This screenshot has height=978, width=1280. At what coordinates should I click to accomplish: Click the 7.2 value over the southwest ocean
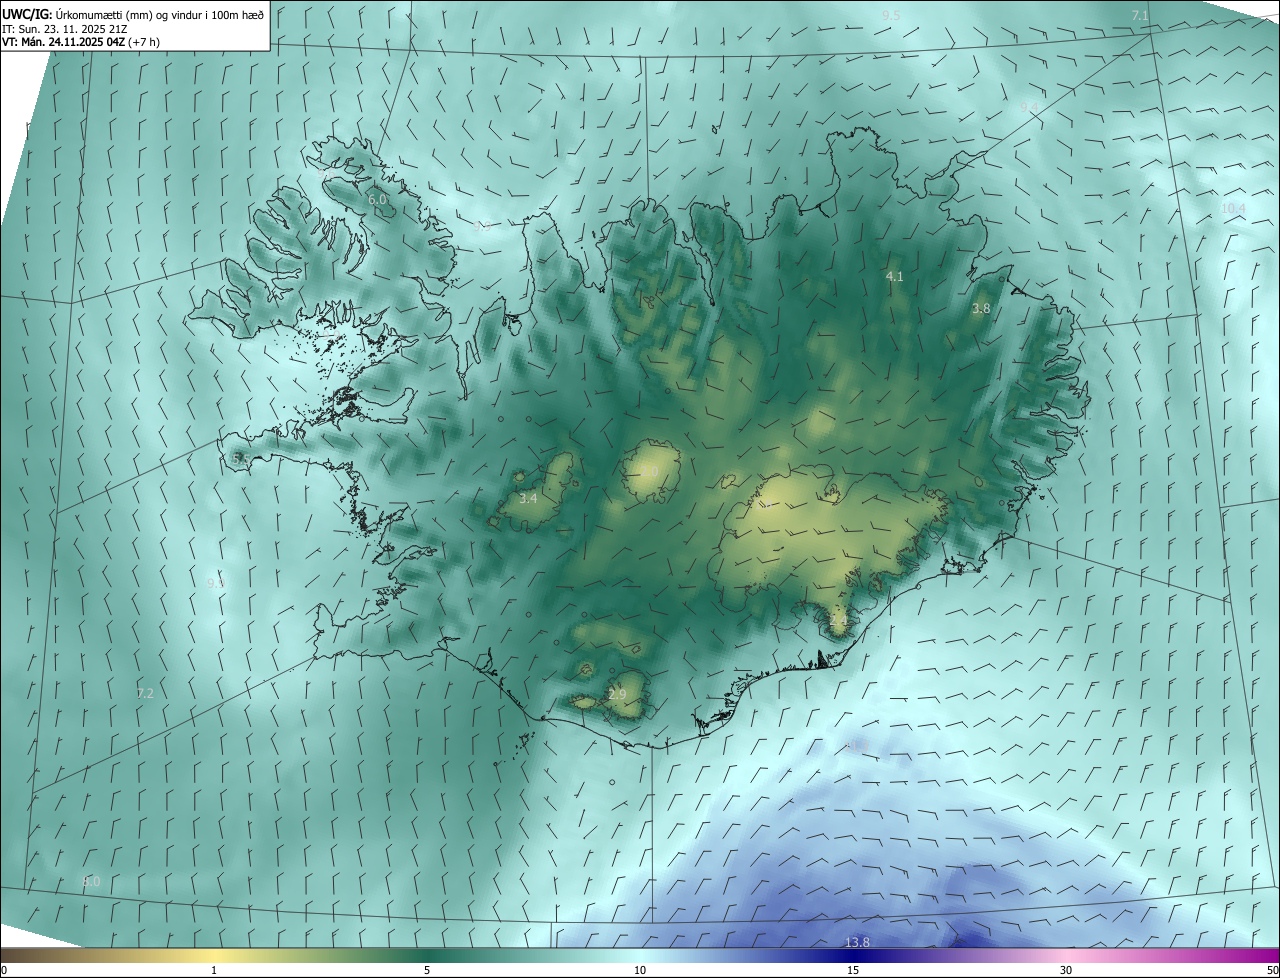145,693
